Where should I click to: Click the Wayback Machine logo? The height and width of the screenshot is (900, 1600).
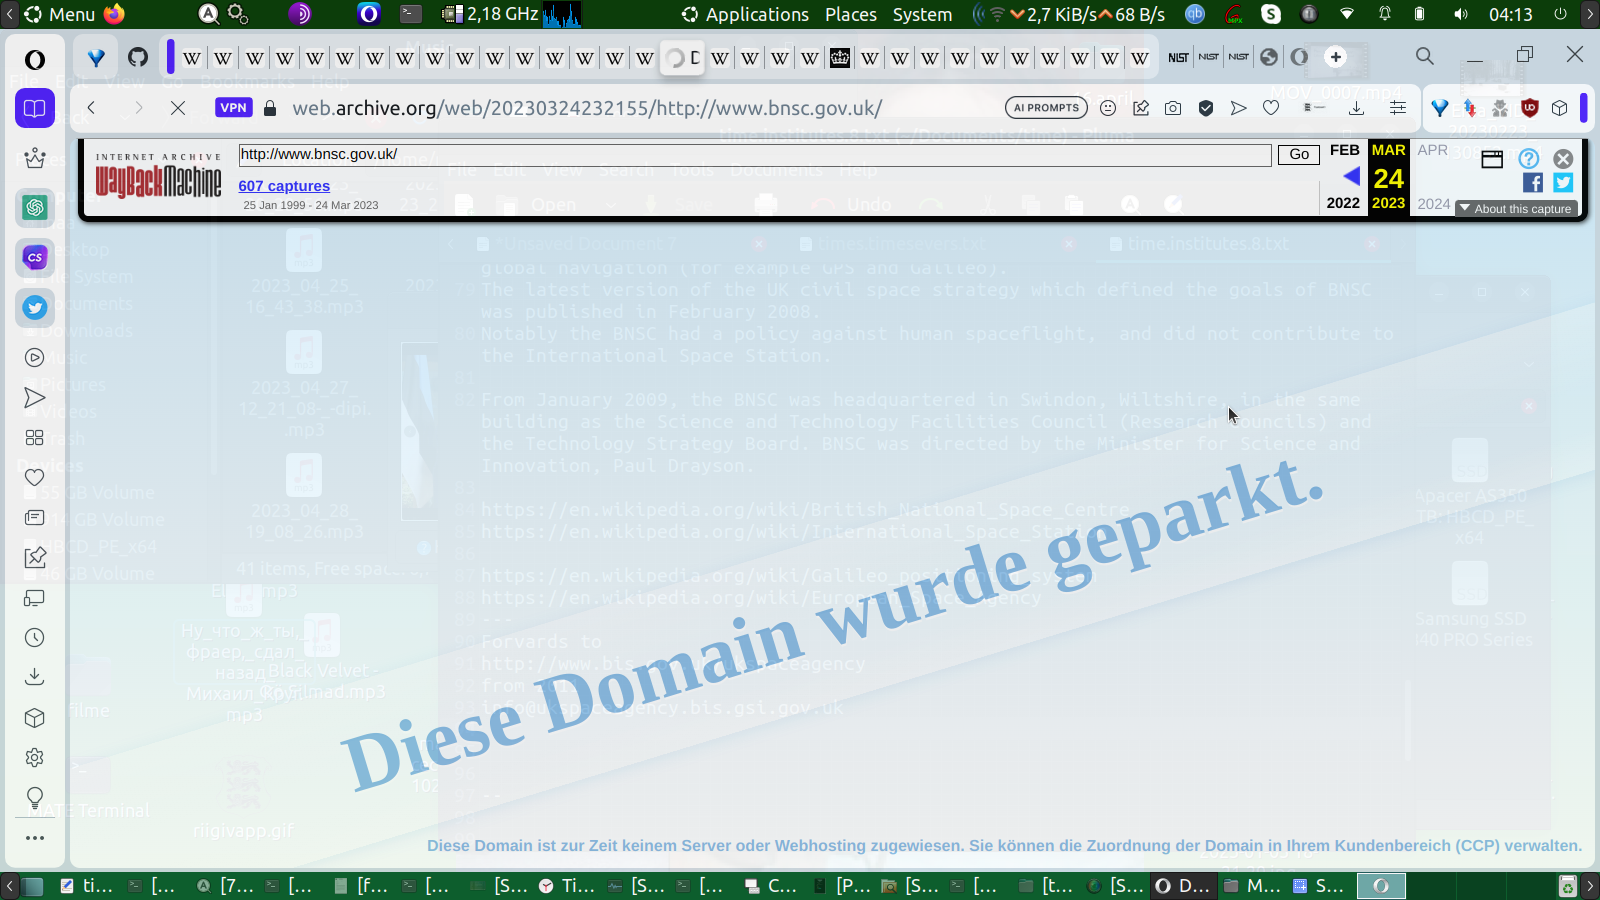pyautogui.click(x=158, y=175)
